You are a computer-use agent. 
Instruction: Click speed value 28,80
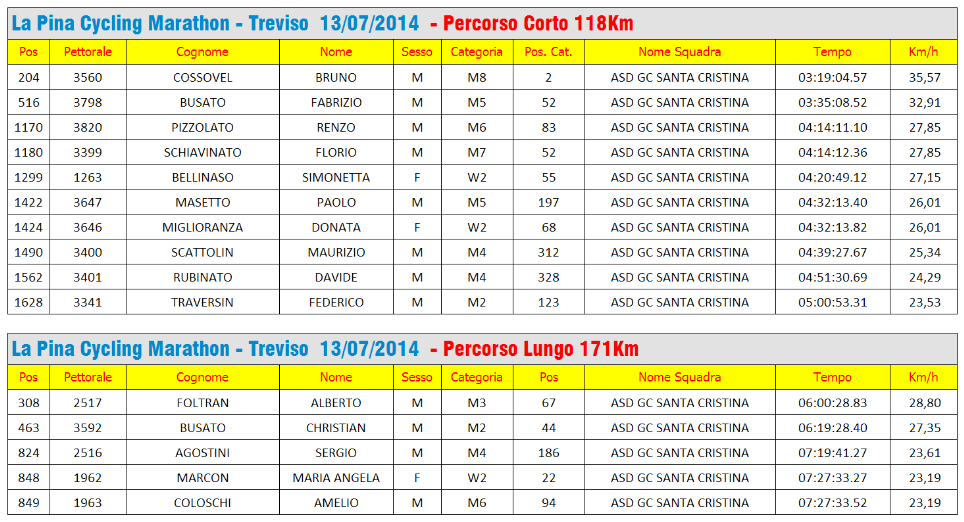(925, 403)
